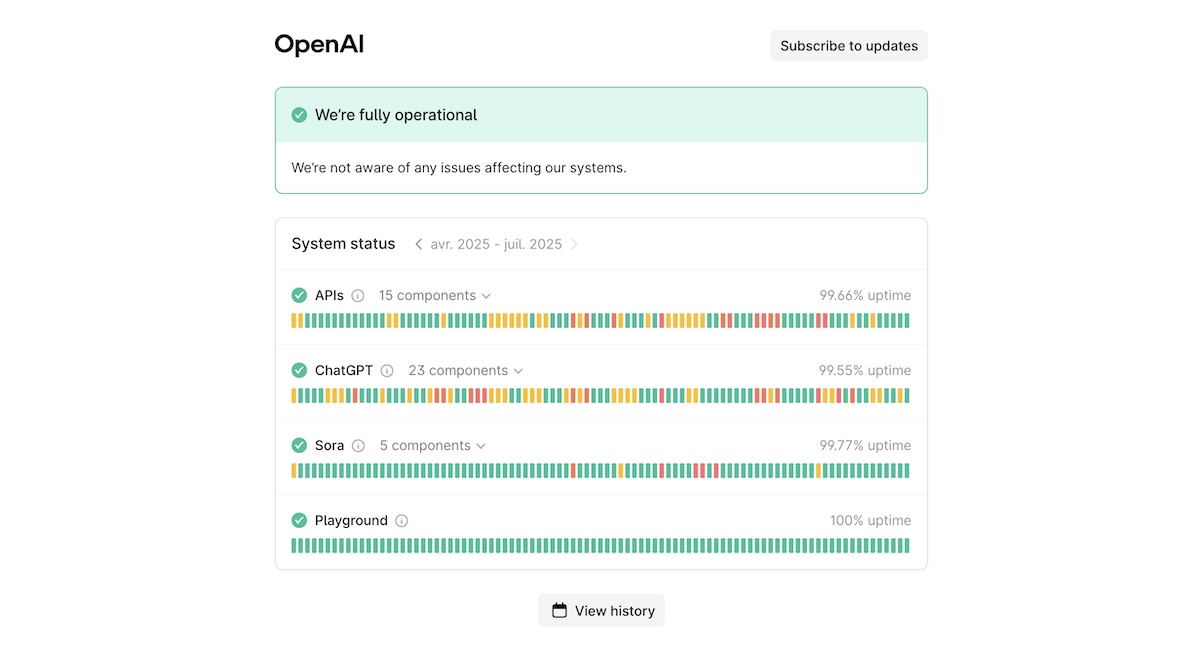Click the first yellow bar in Sora timeline
1200x646 pixels.
point(294,471)
